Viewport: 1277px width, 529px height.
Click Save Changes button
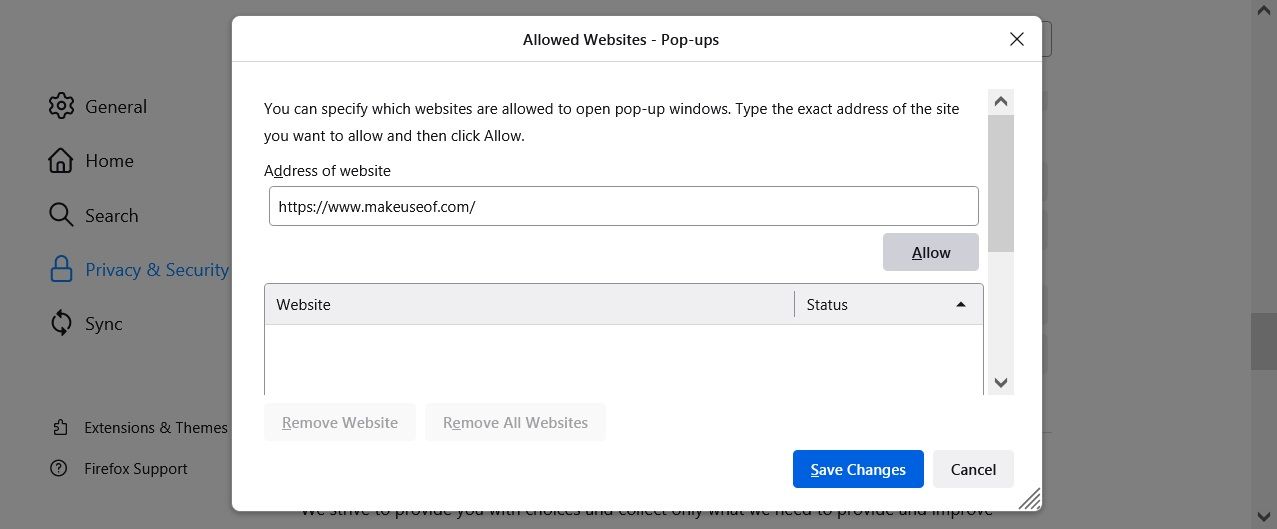pos(857,469)
